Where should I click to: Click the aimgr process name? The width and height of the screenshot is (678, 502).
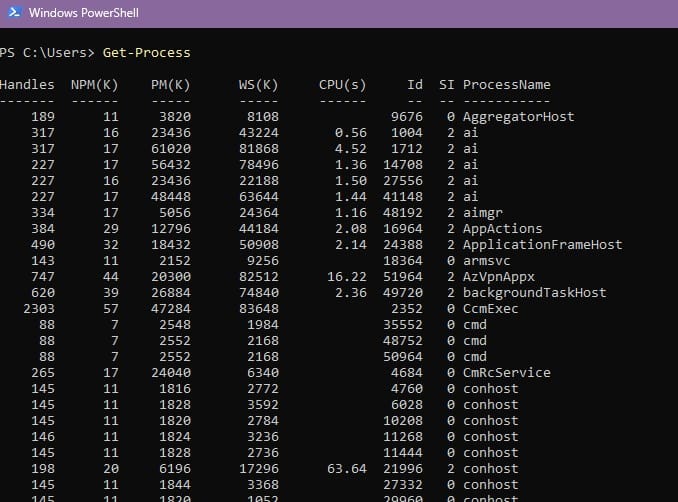tap(483, 213)
